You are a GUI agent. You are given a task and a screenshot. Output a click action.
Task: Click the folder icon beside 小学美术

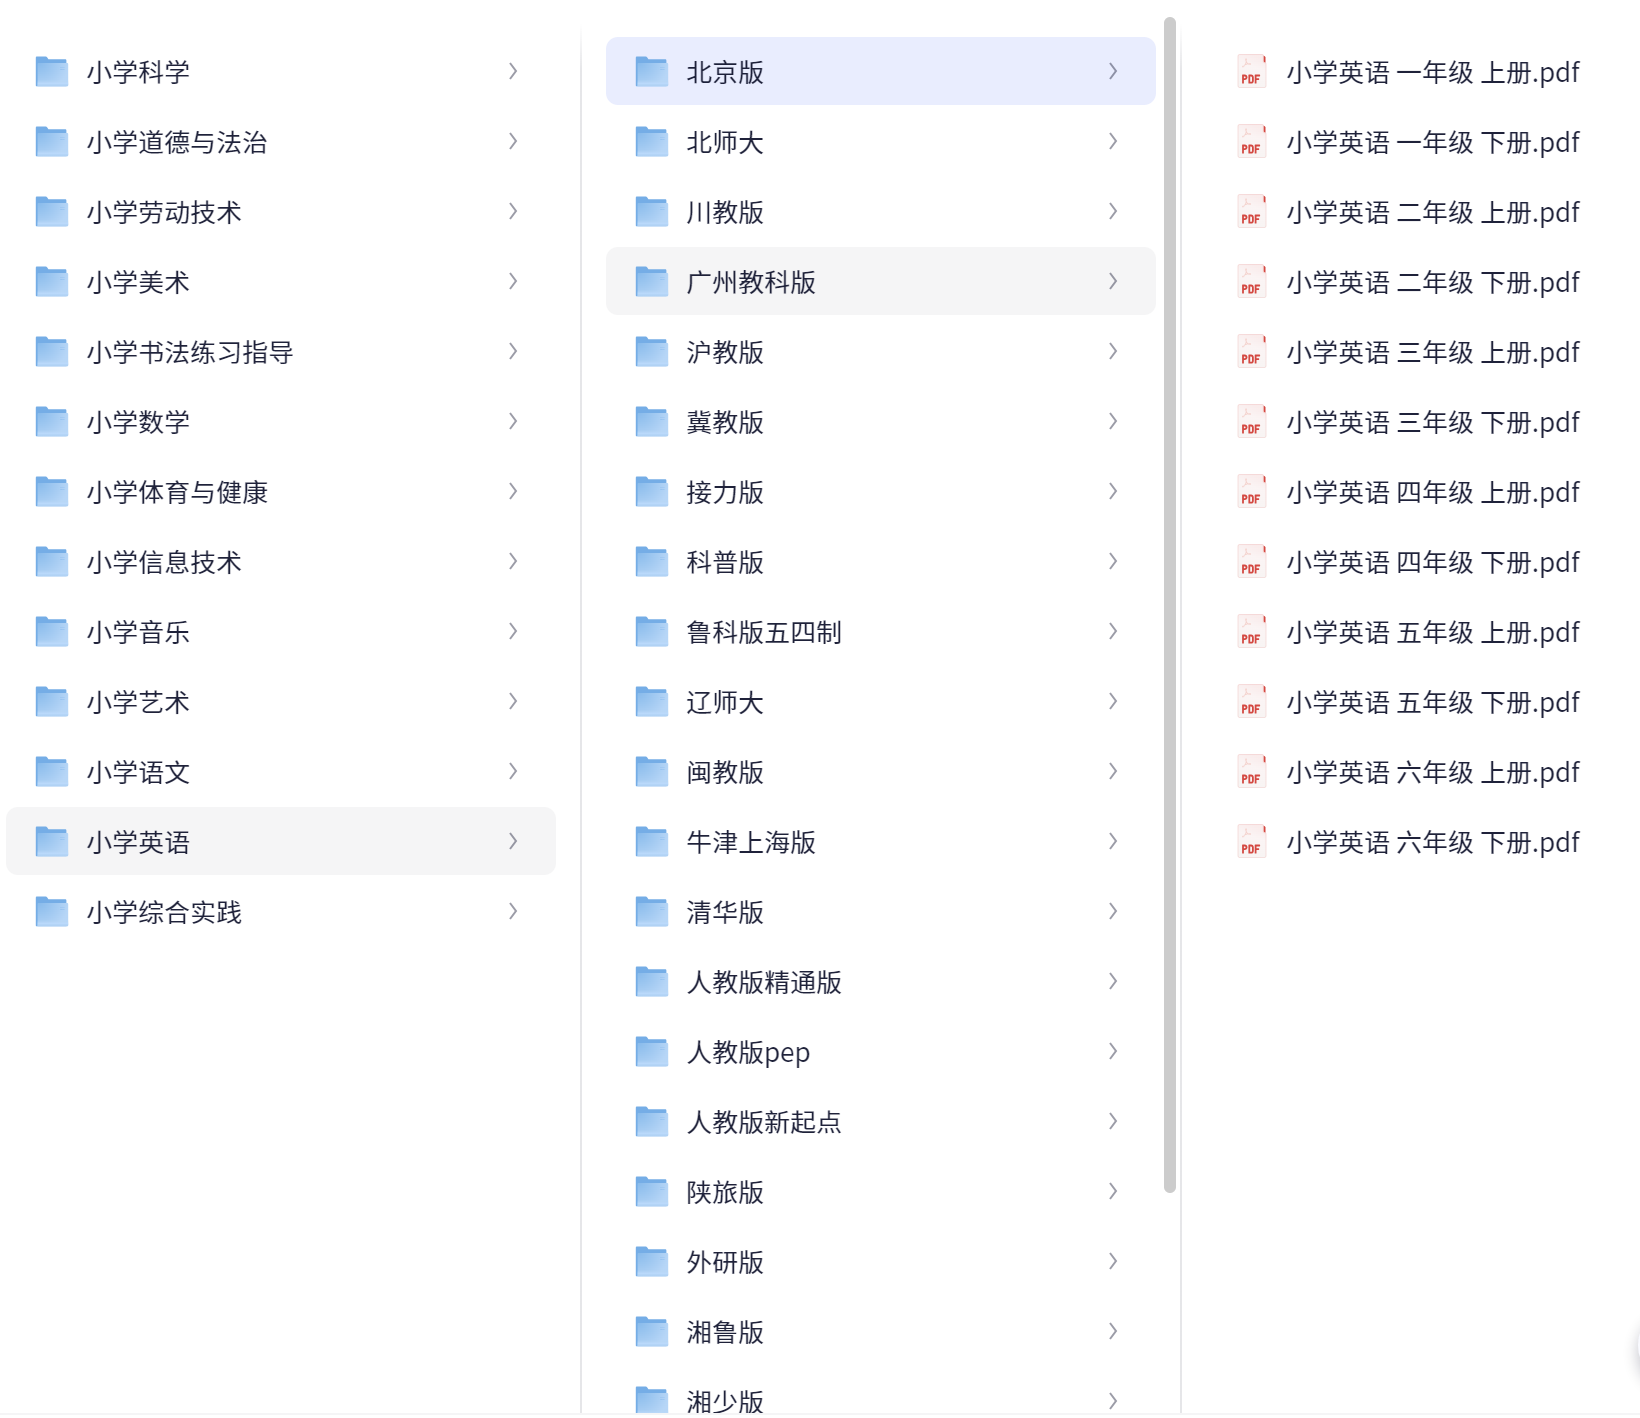[x=52, y=282]
